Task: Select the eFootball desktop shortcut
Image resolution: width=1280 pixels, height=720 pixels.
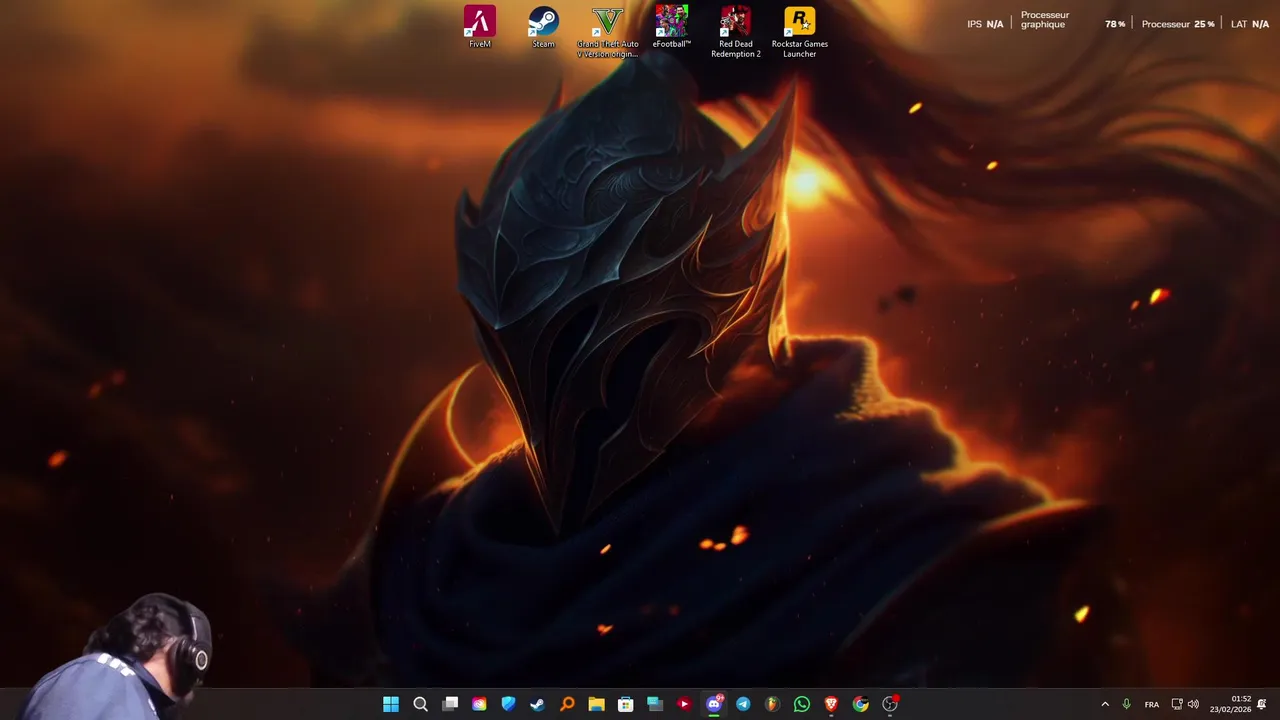Action: point(671,27)
